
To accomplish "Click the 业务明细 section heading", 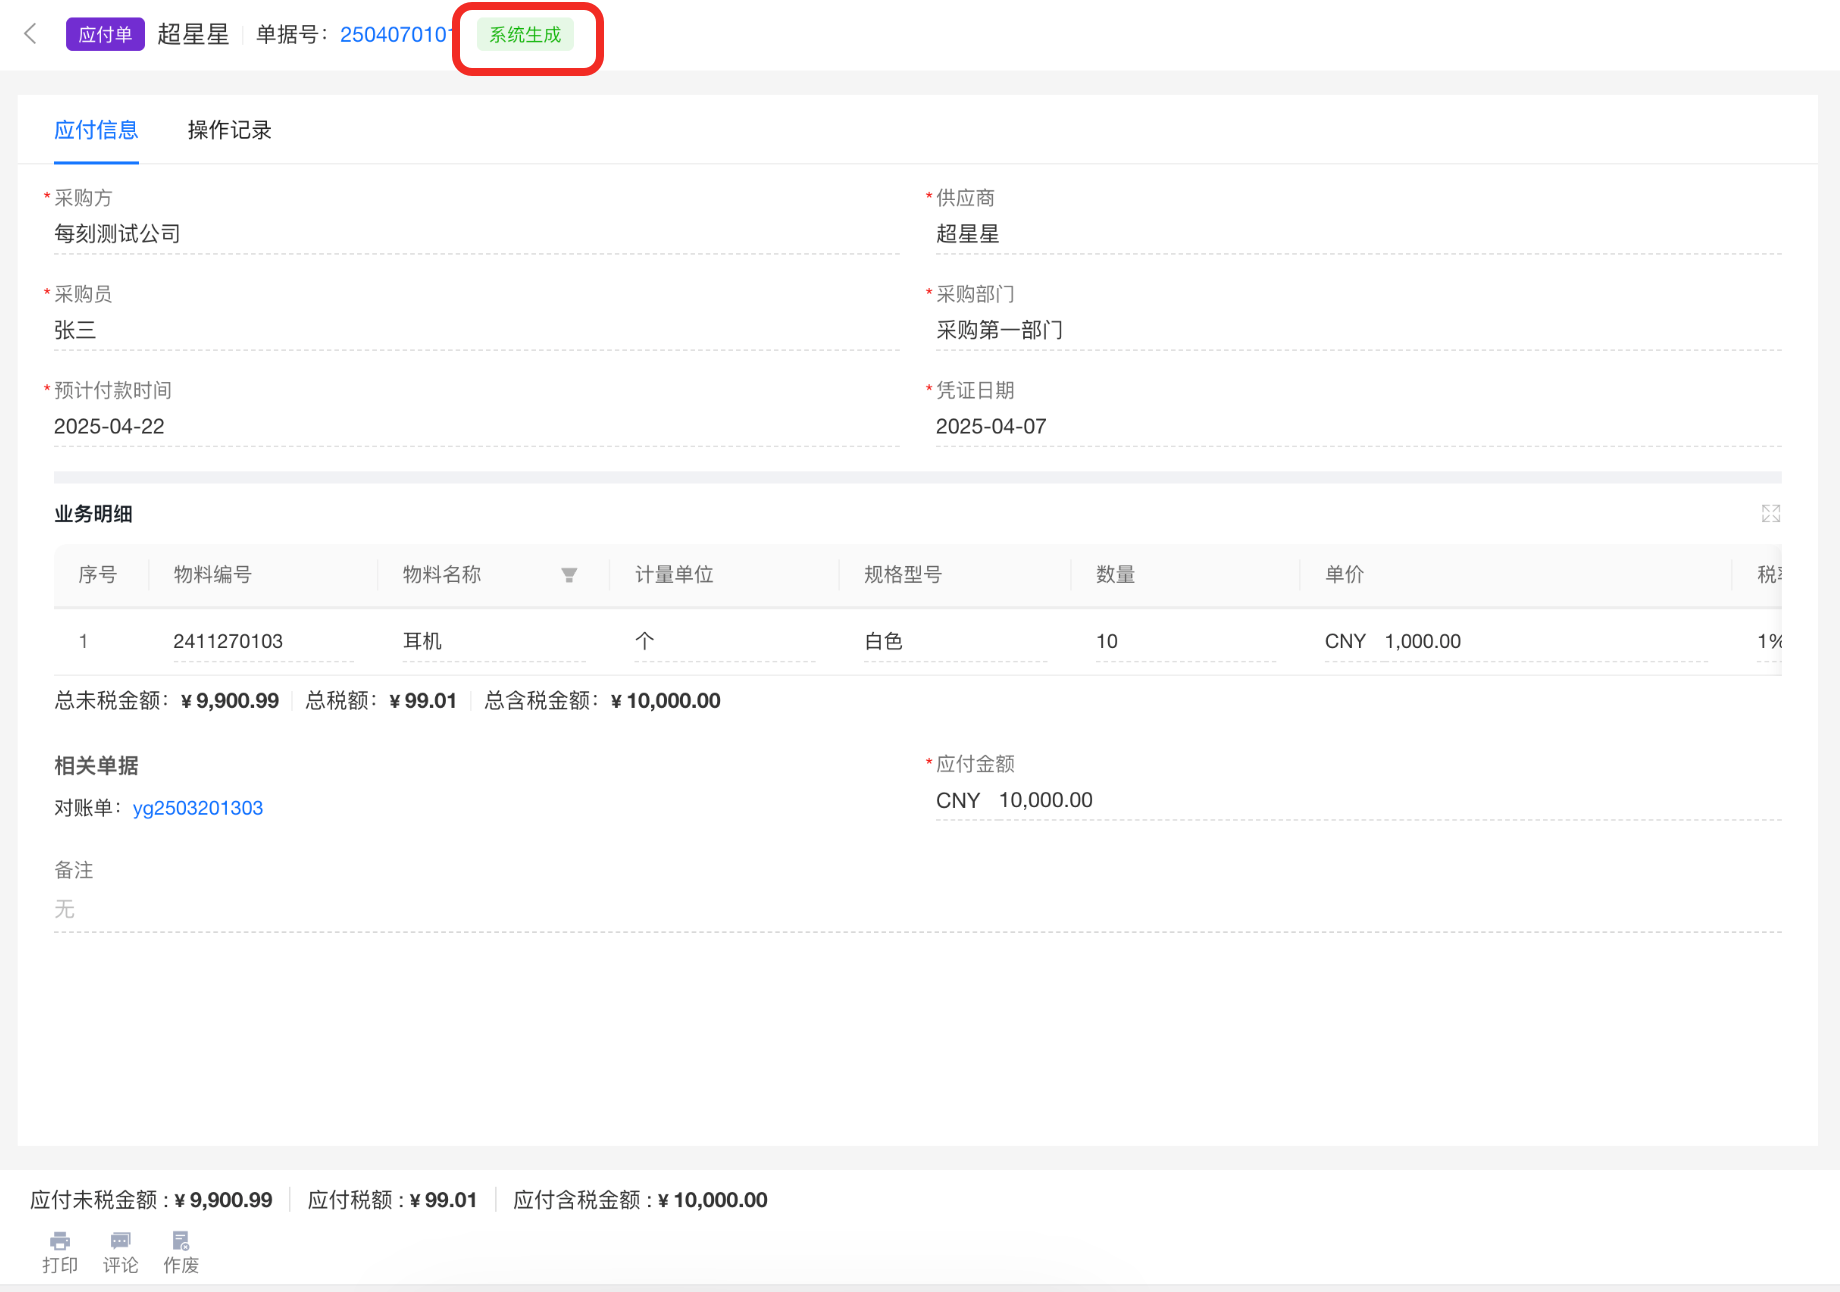I will click(x=93, y=514).
